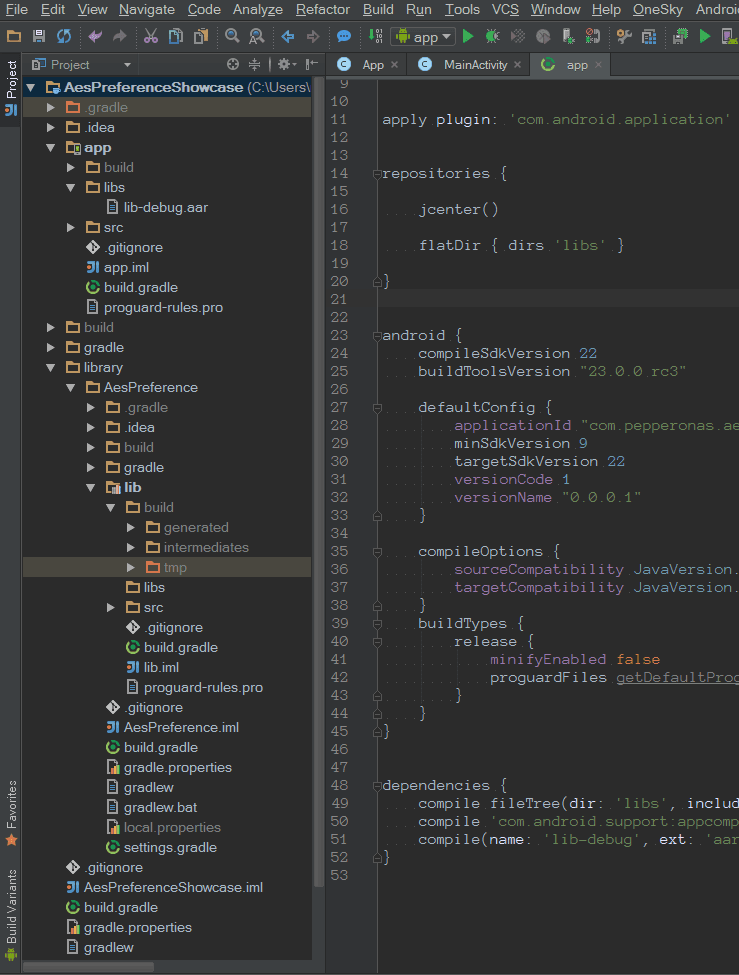This screenshot has height=975, width=739.
Task: Open the File menu
Action: (x=17, y=9)
